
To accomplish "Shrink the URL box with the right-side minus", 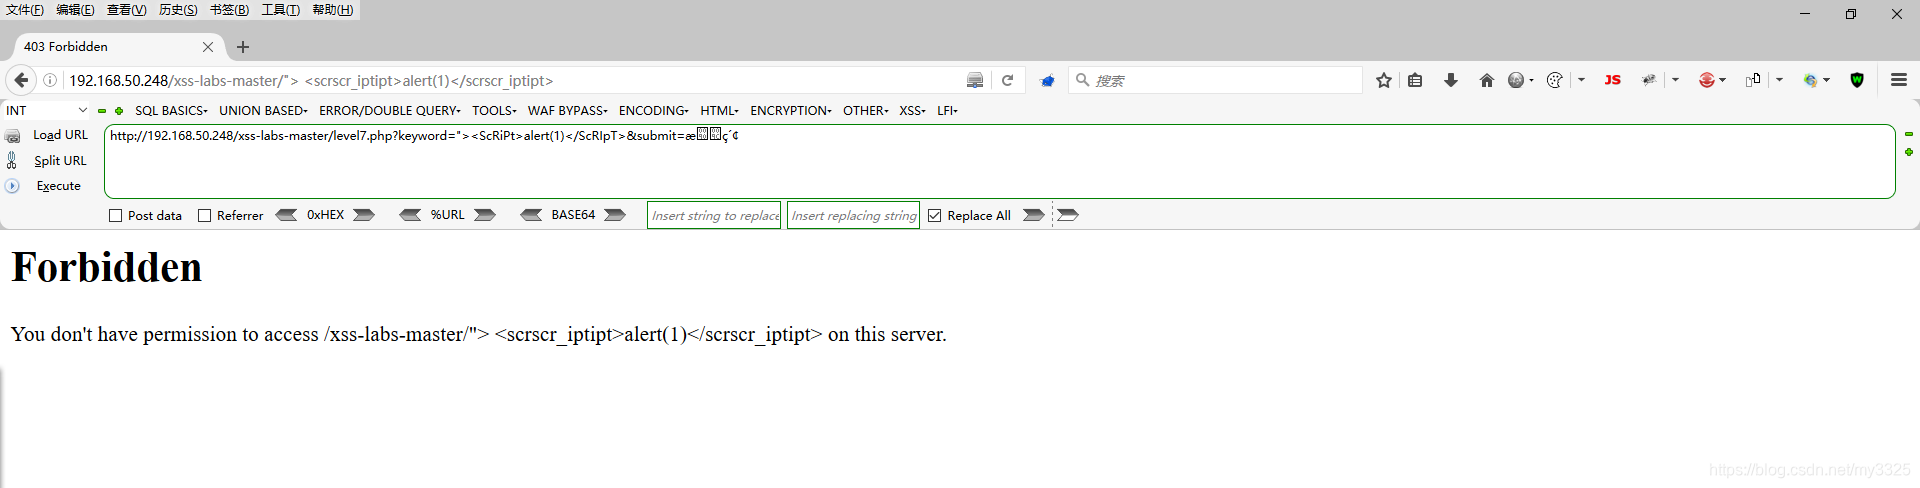I will point(1908,134).
